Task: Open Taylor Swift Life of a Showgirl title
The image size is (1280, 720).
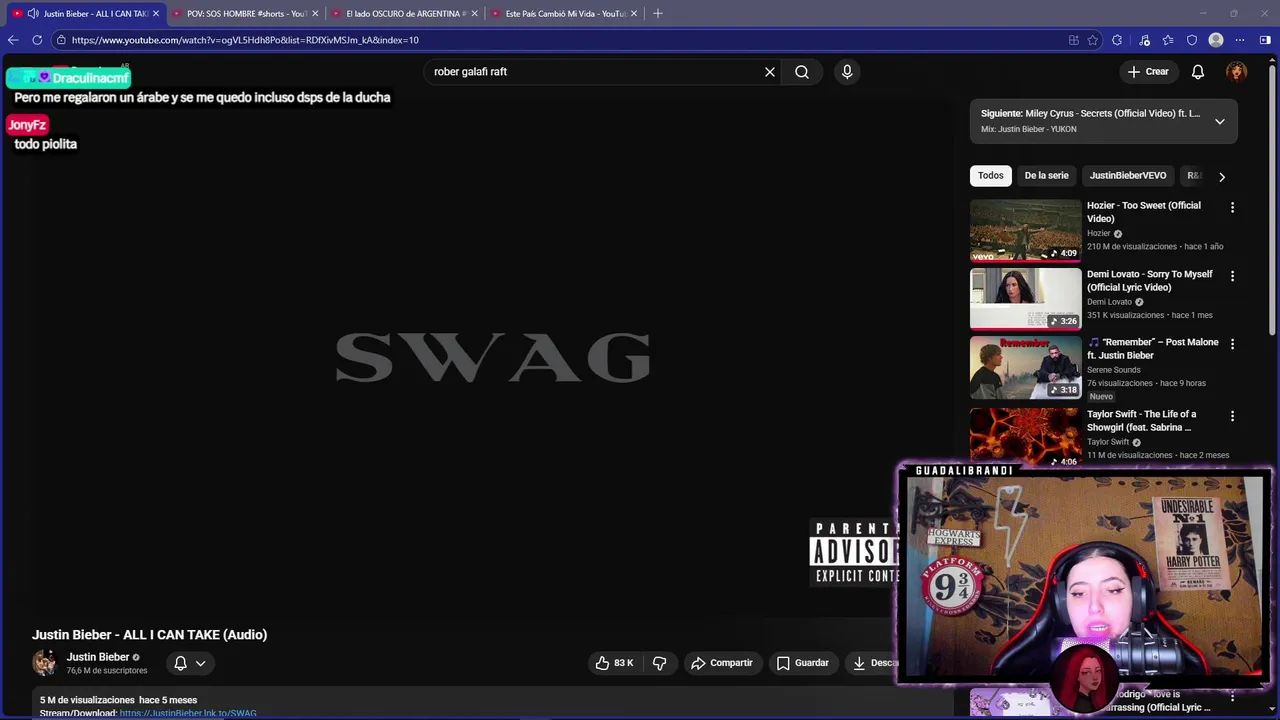Action: 1142,421
